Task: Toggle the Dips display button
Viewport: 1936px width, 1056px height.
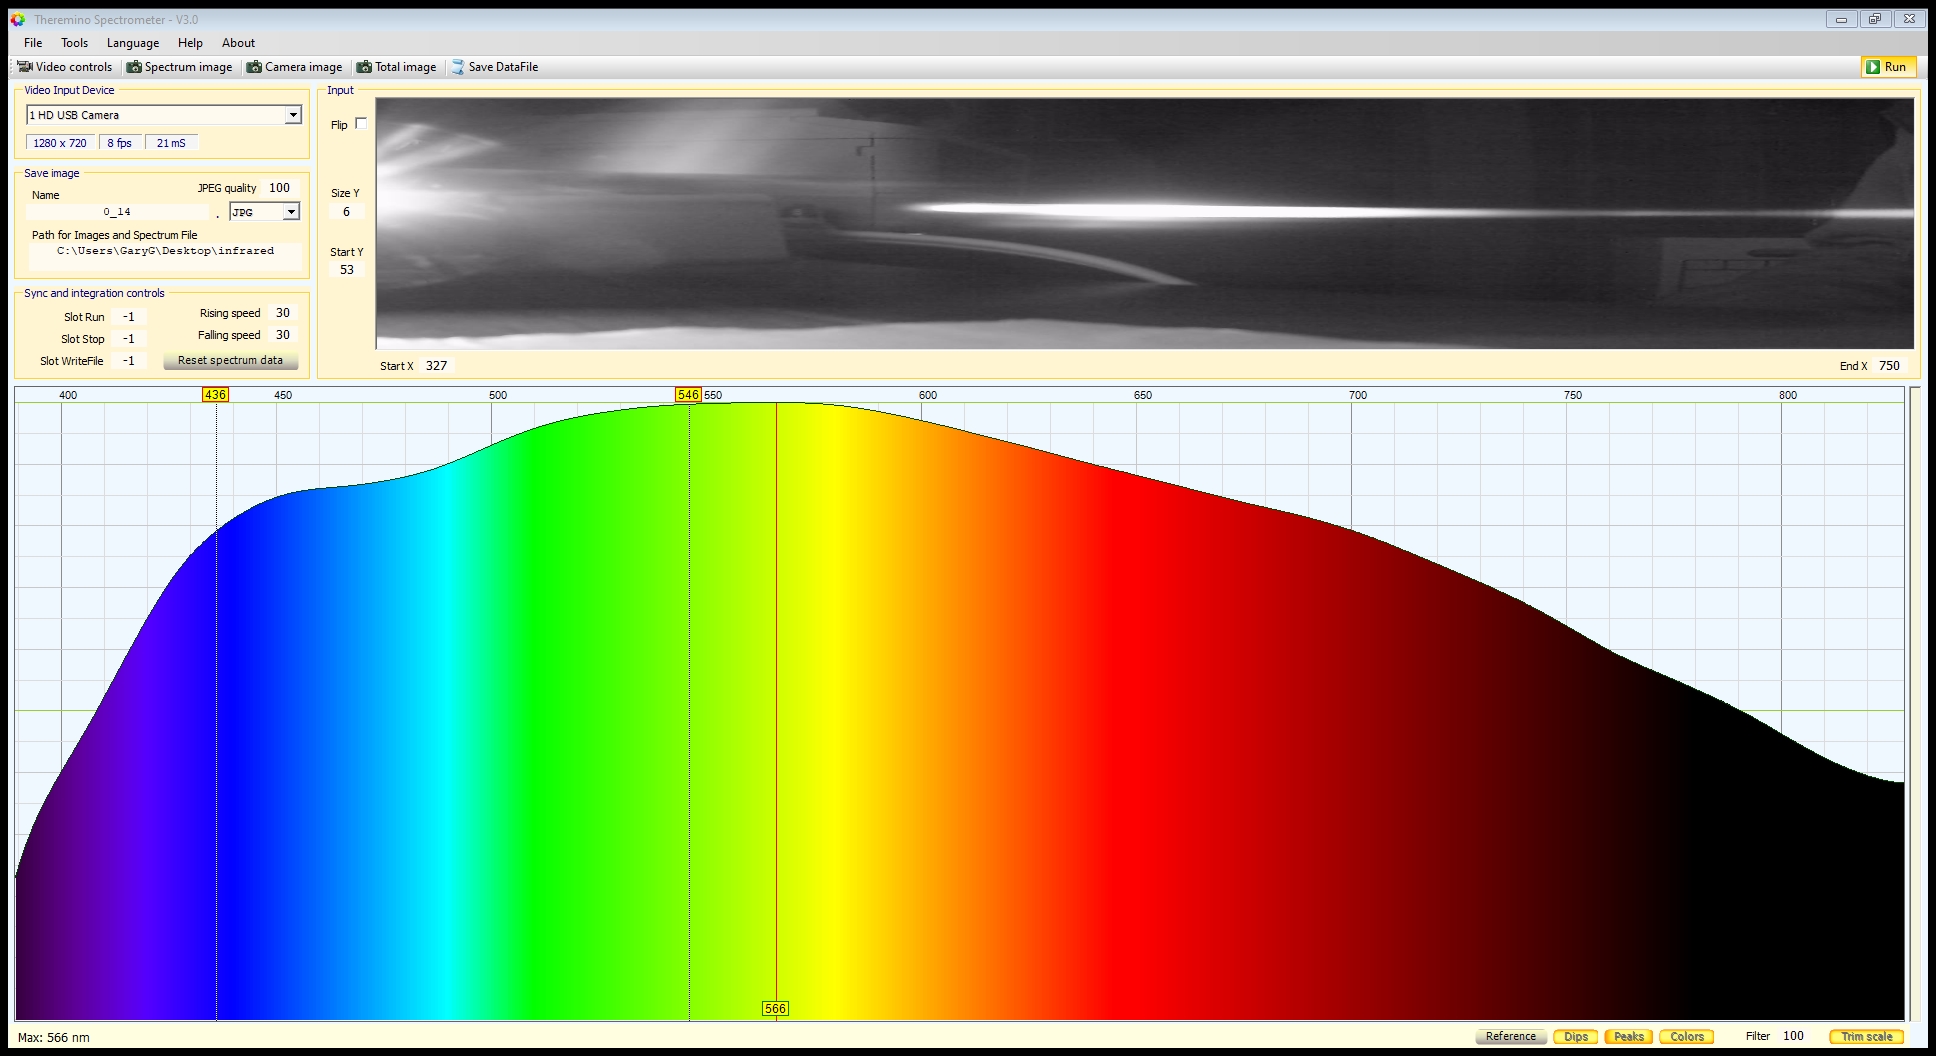Action: [1576, 1036]
